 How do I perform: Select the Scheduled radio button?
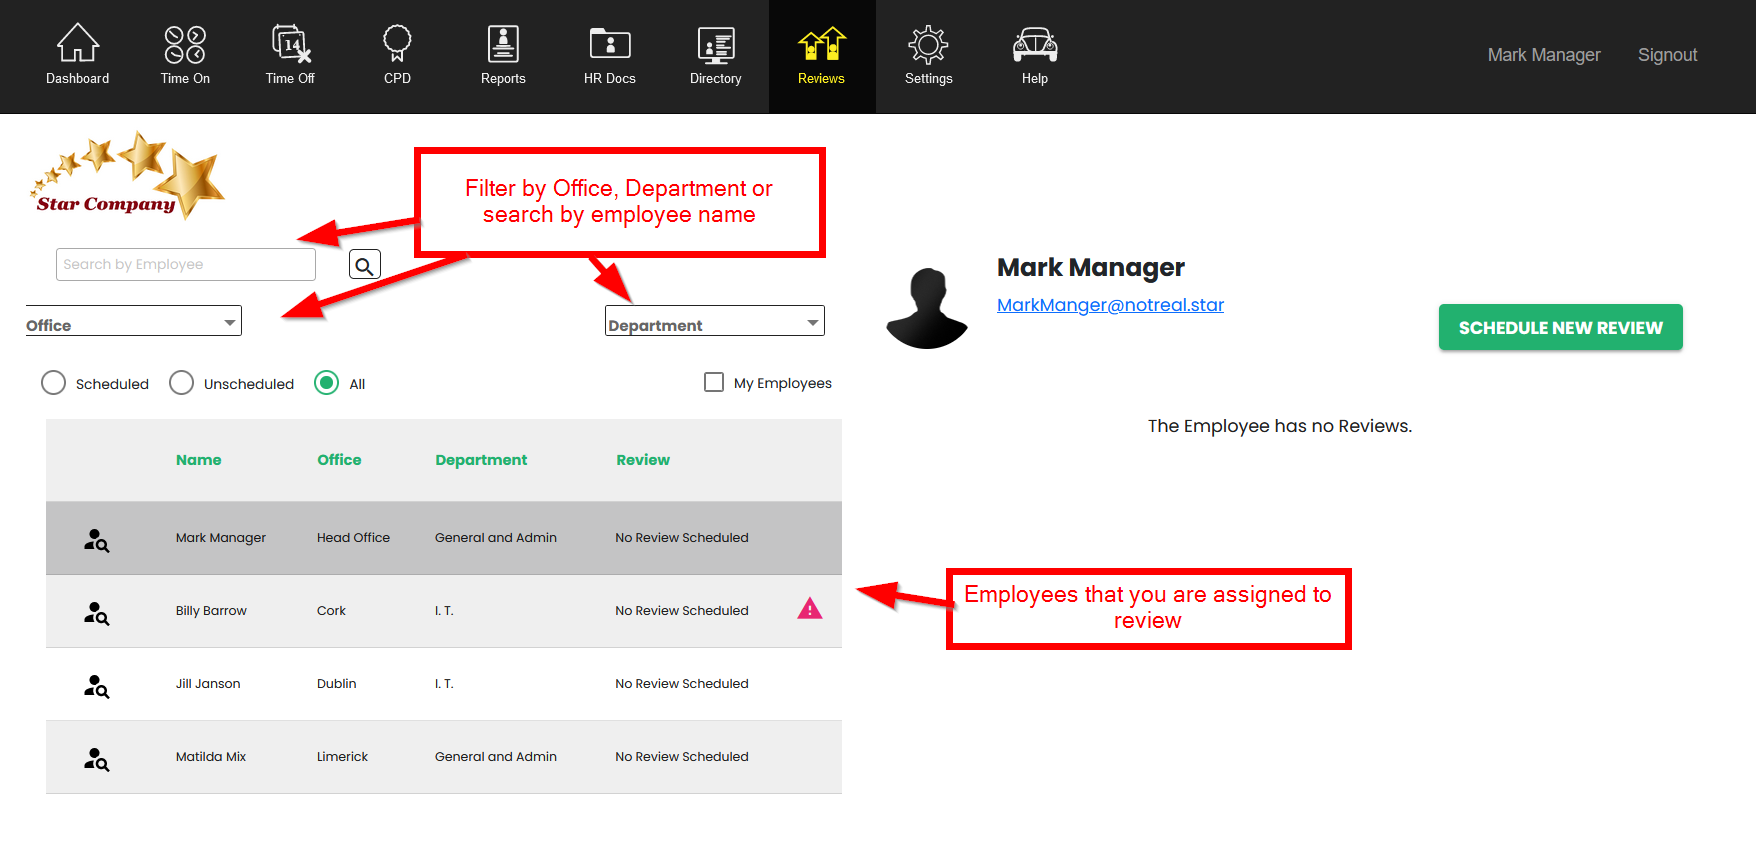(54, 383)
